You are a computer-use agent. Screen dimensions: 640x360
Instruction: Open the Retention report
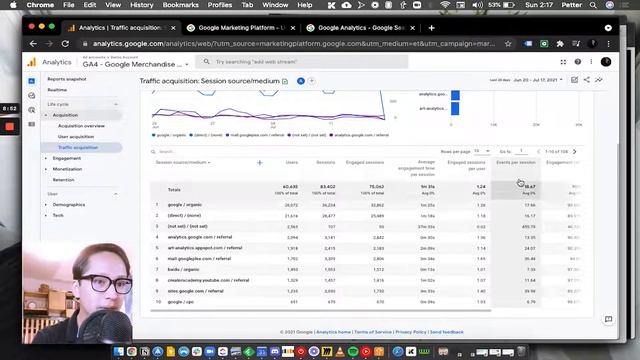63,180
